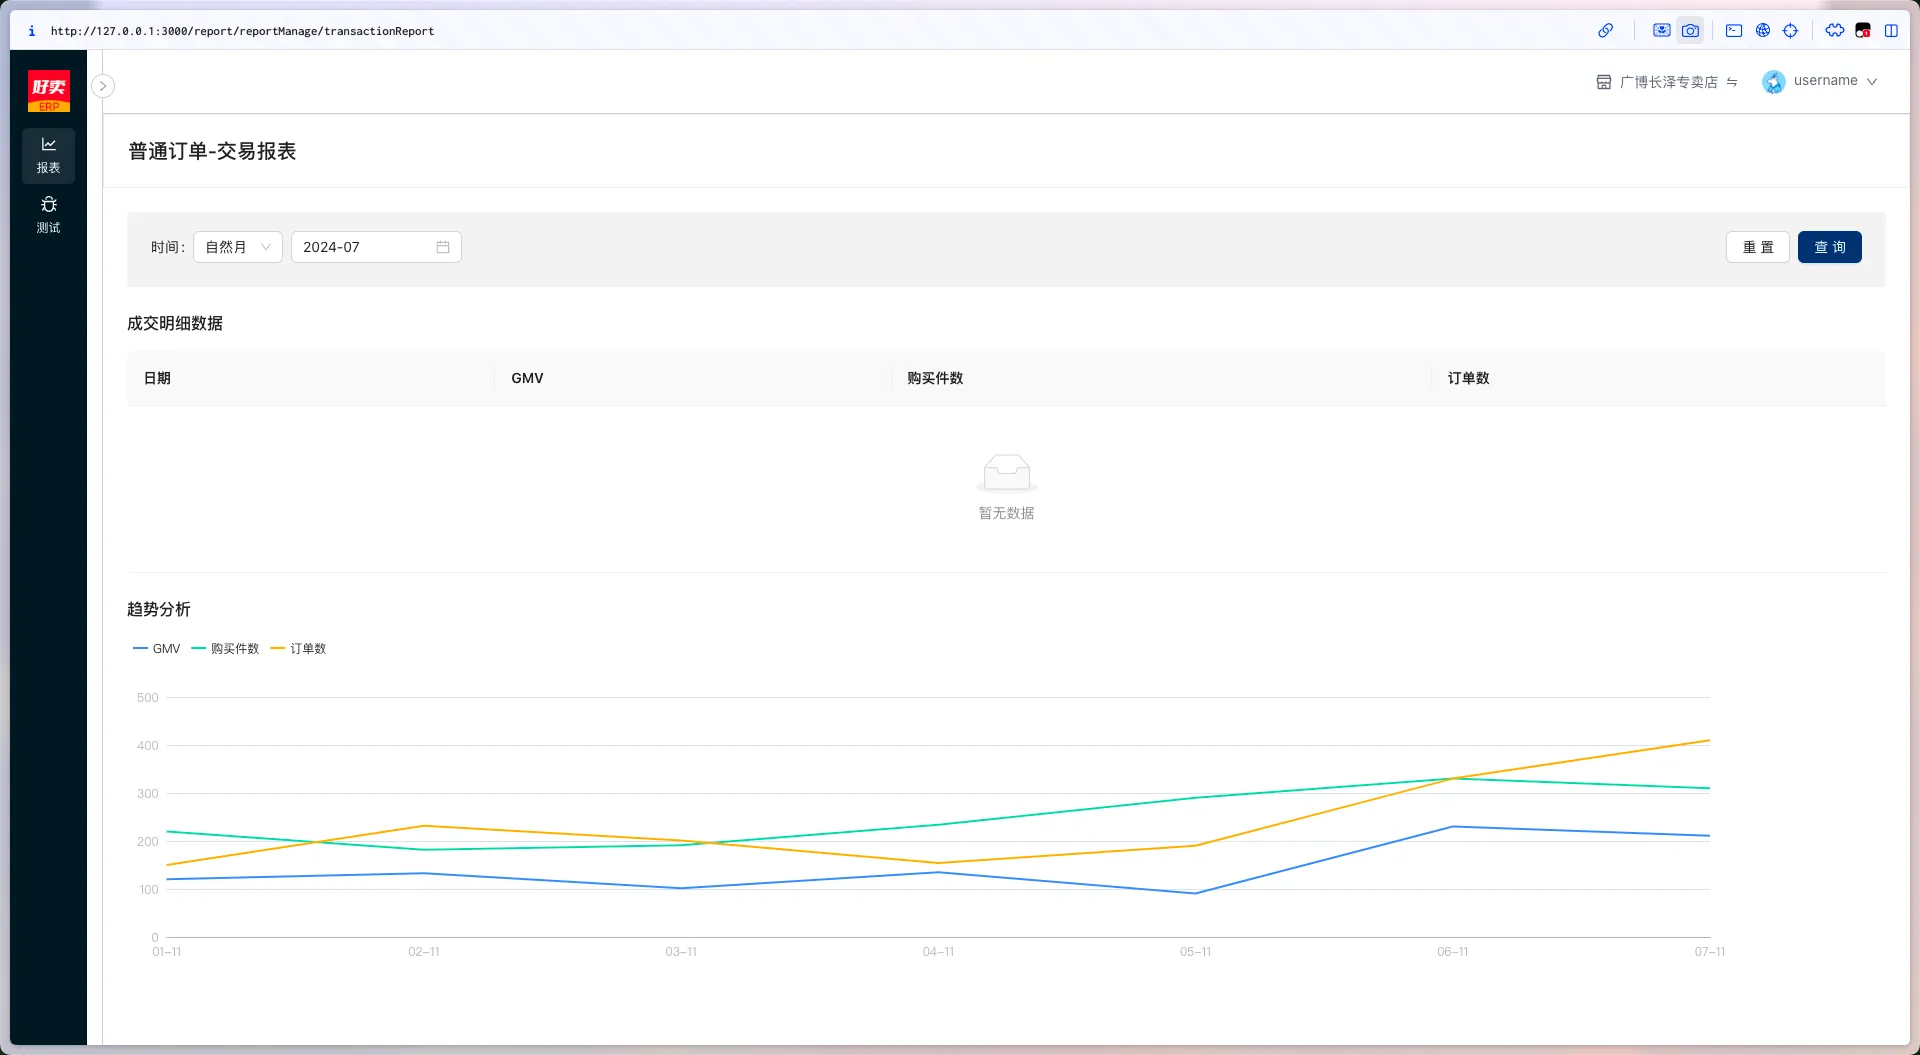1920x1055 pixels.
Task: Open the 自然月 time type dropdown
Action: (238, 247)
